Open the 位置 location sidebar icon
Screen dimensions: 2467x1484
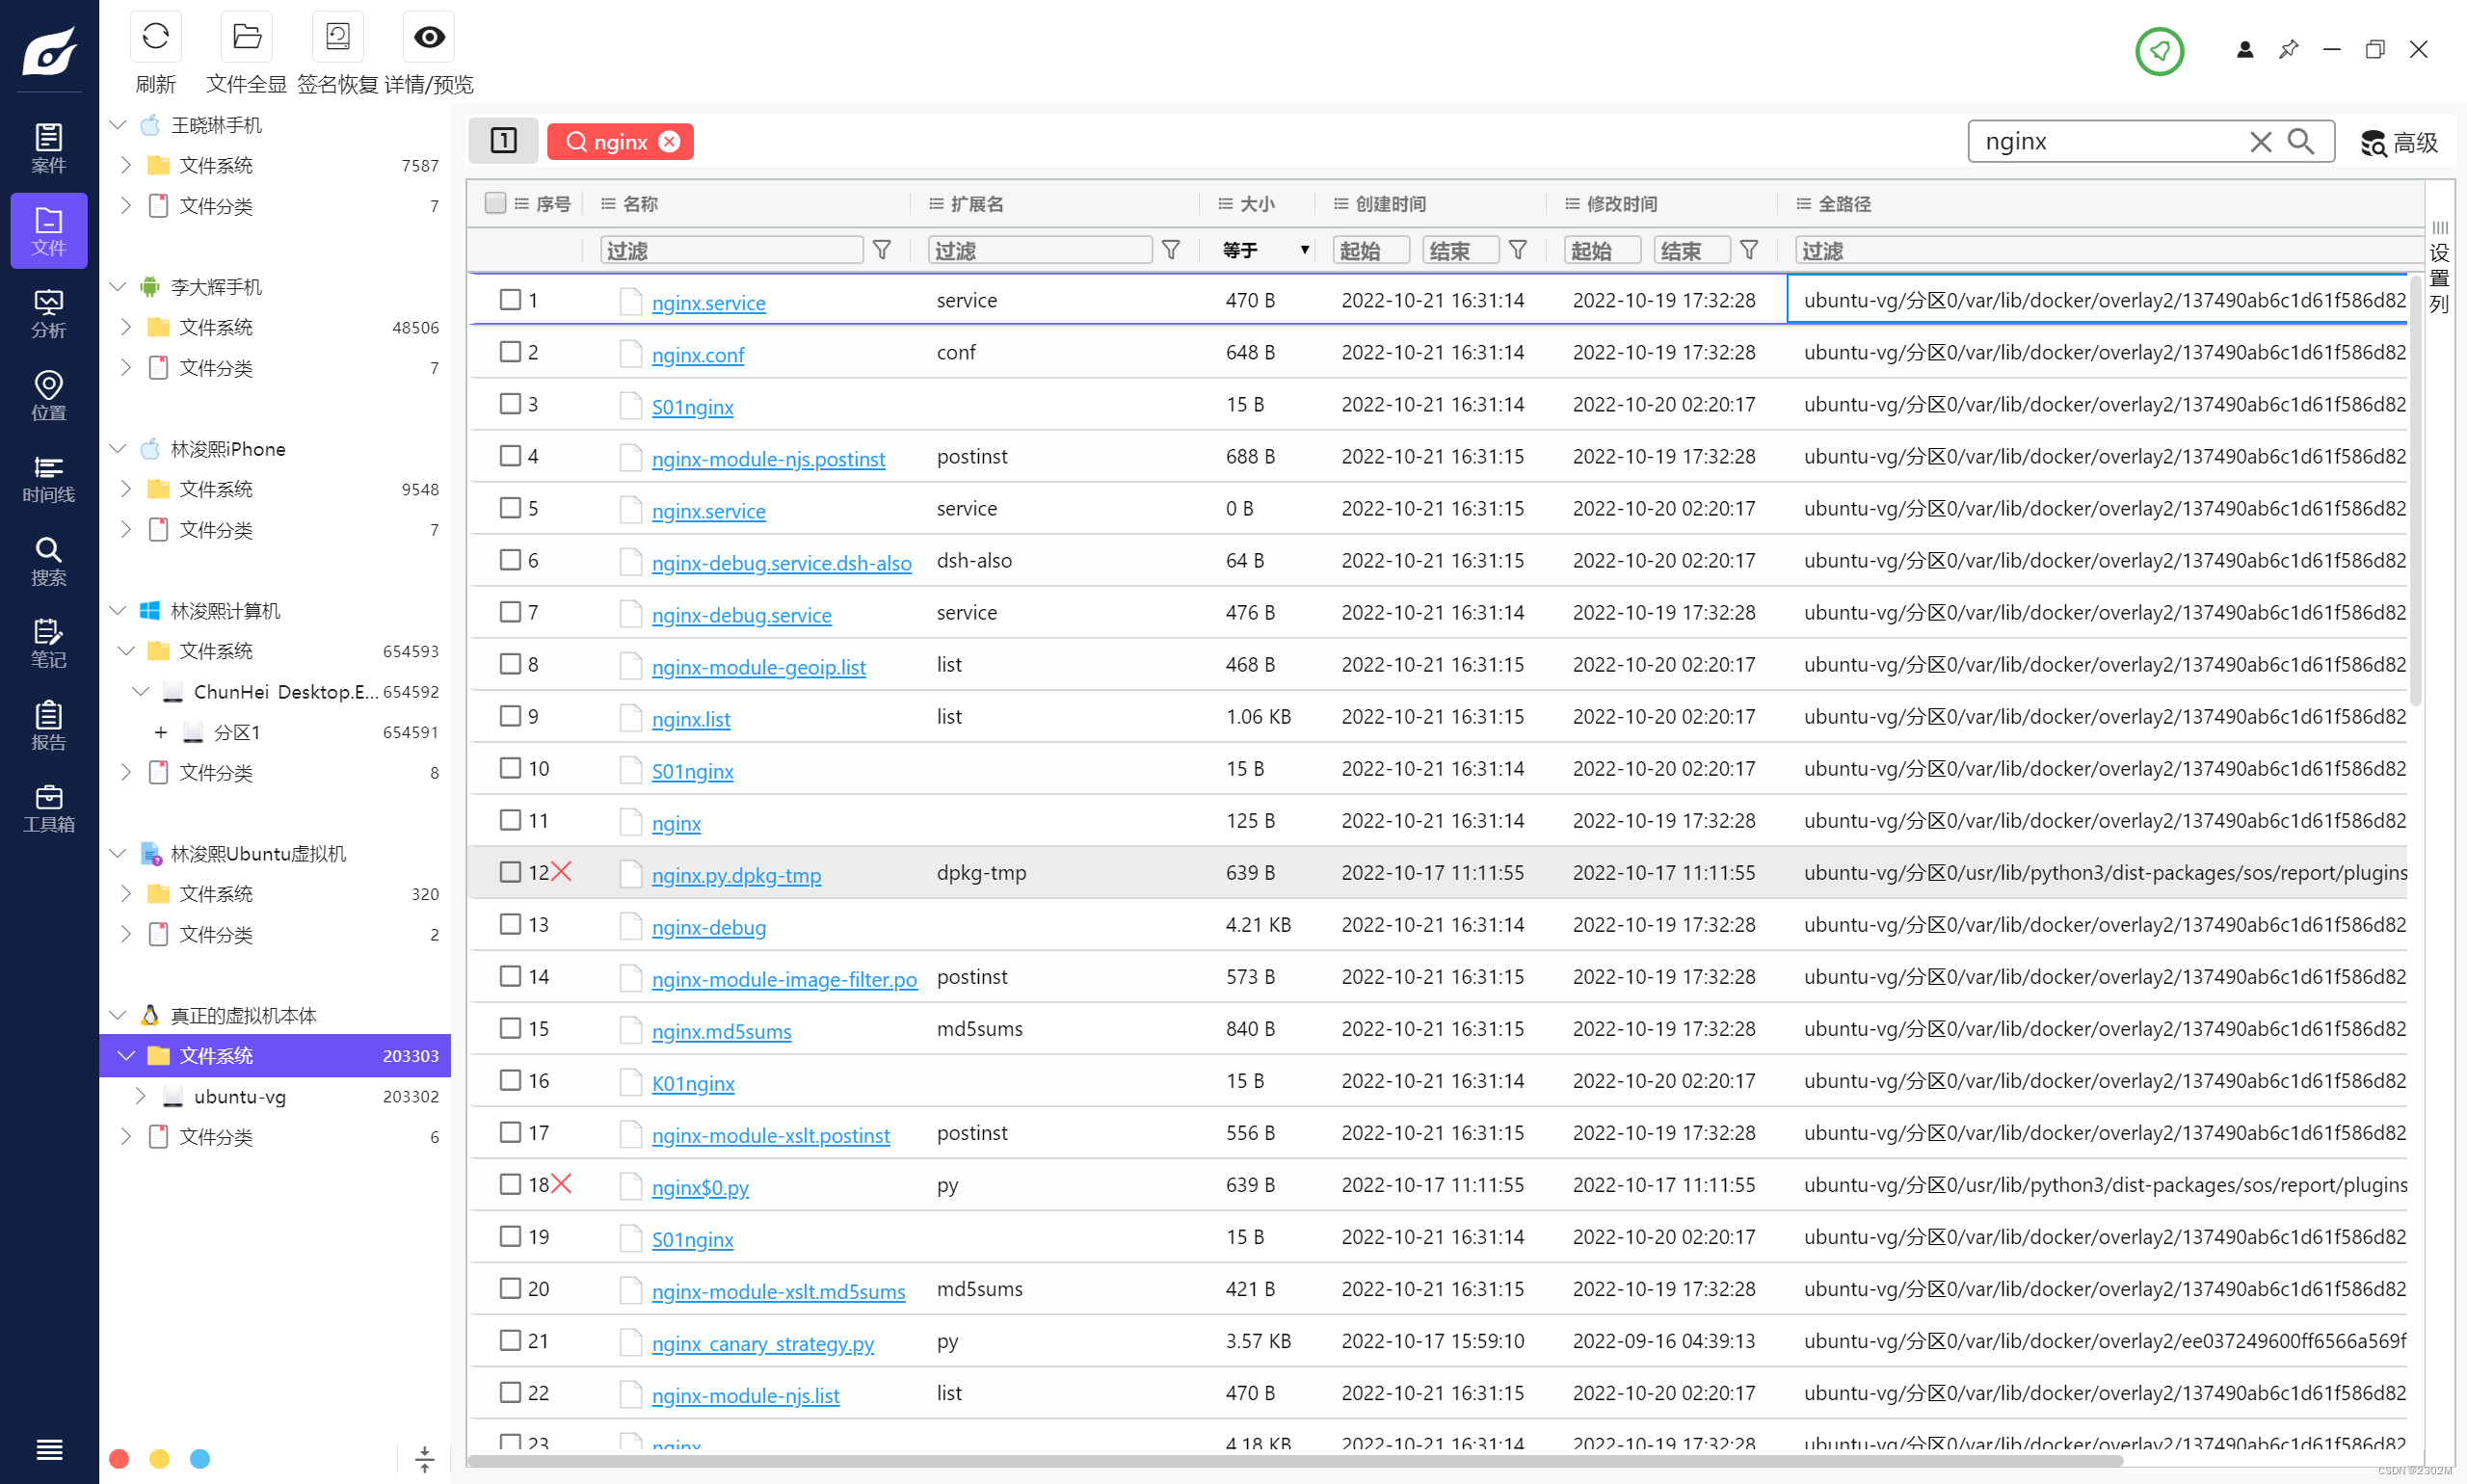[48, 395]
